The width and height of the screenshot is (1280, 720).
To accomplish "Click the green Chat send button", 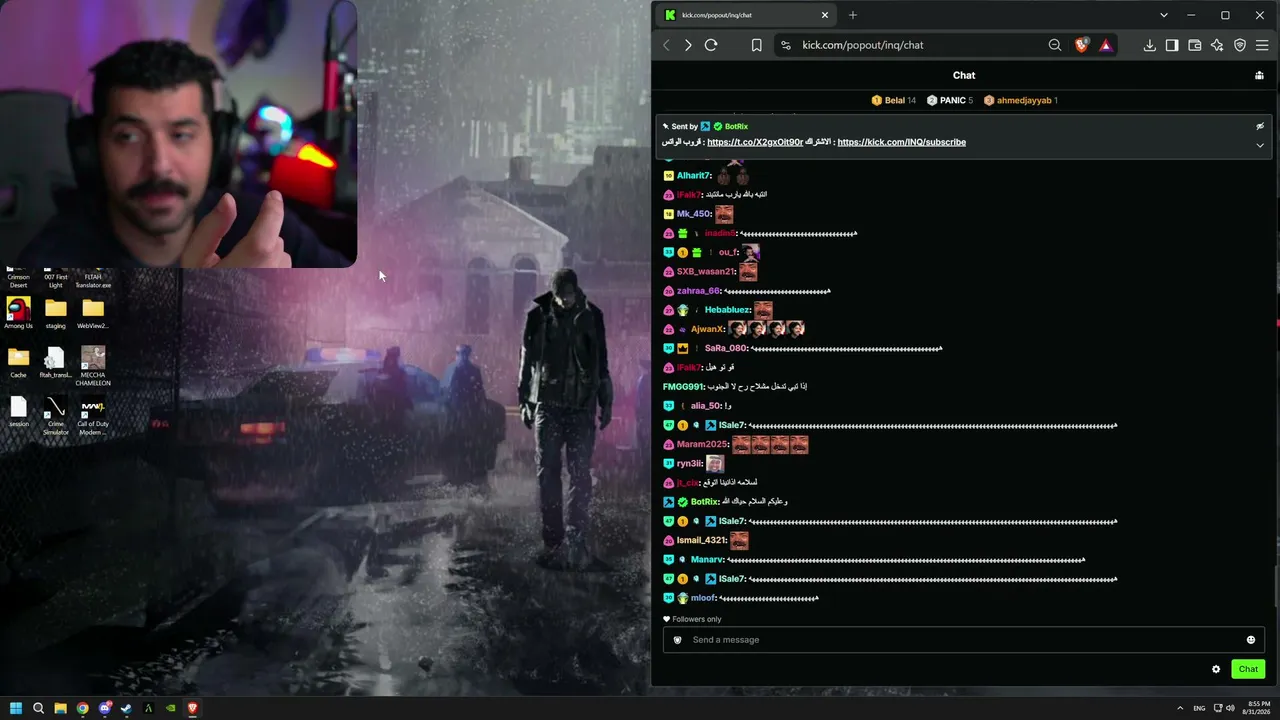I will [x=1248, y=669].
